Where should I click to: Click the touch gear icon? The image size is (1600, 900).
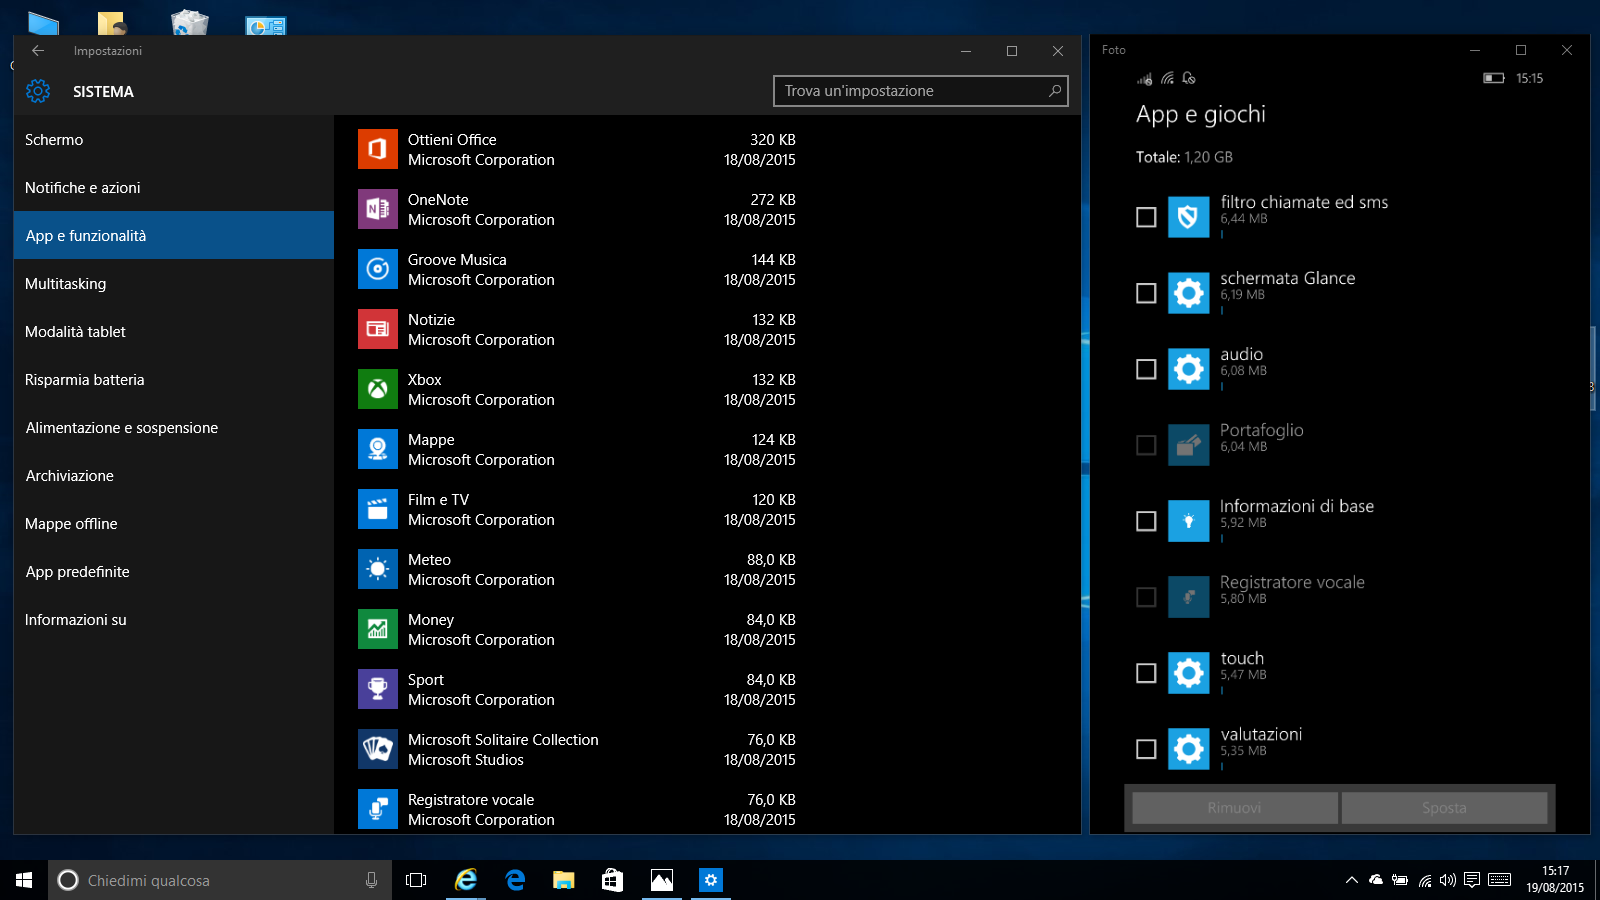1189,673
